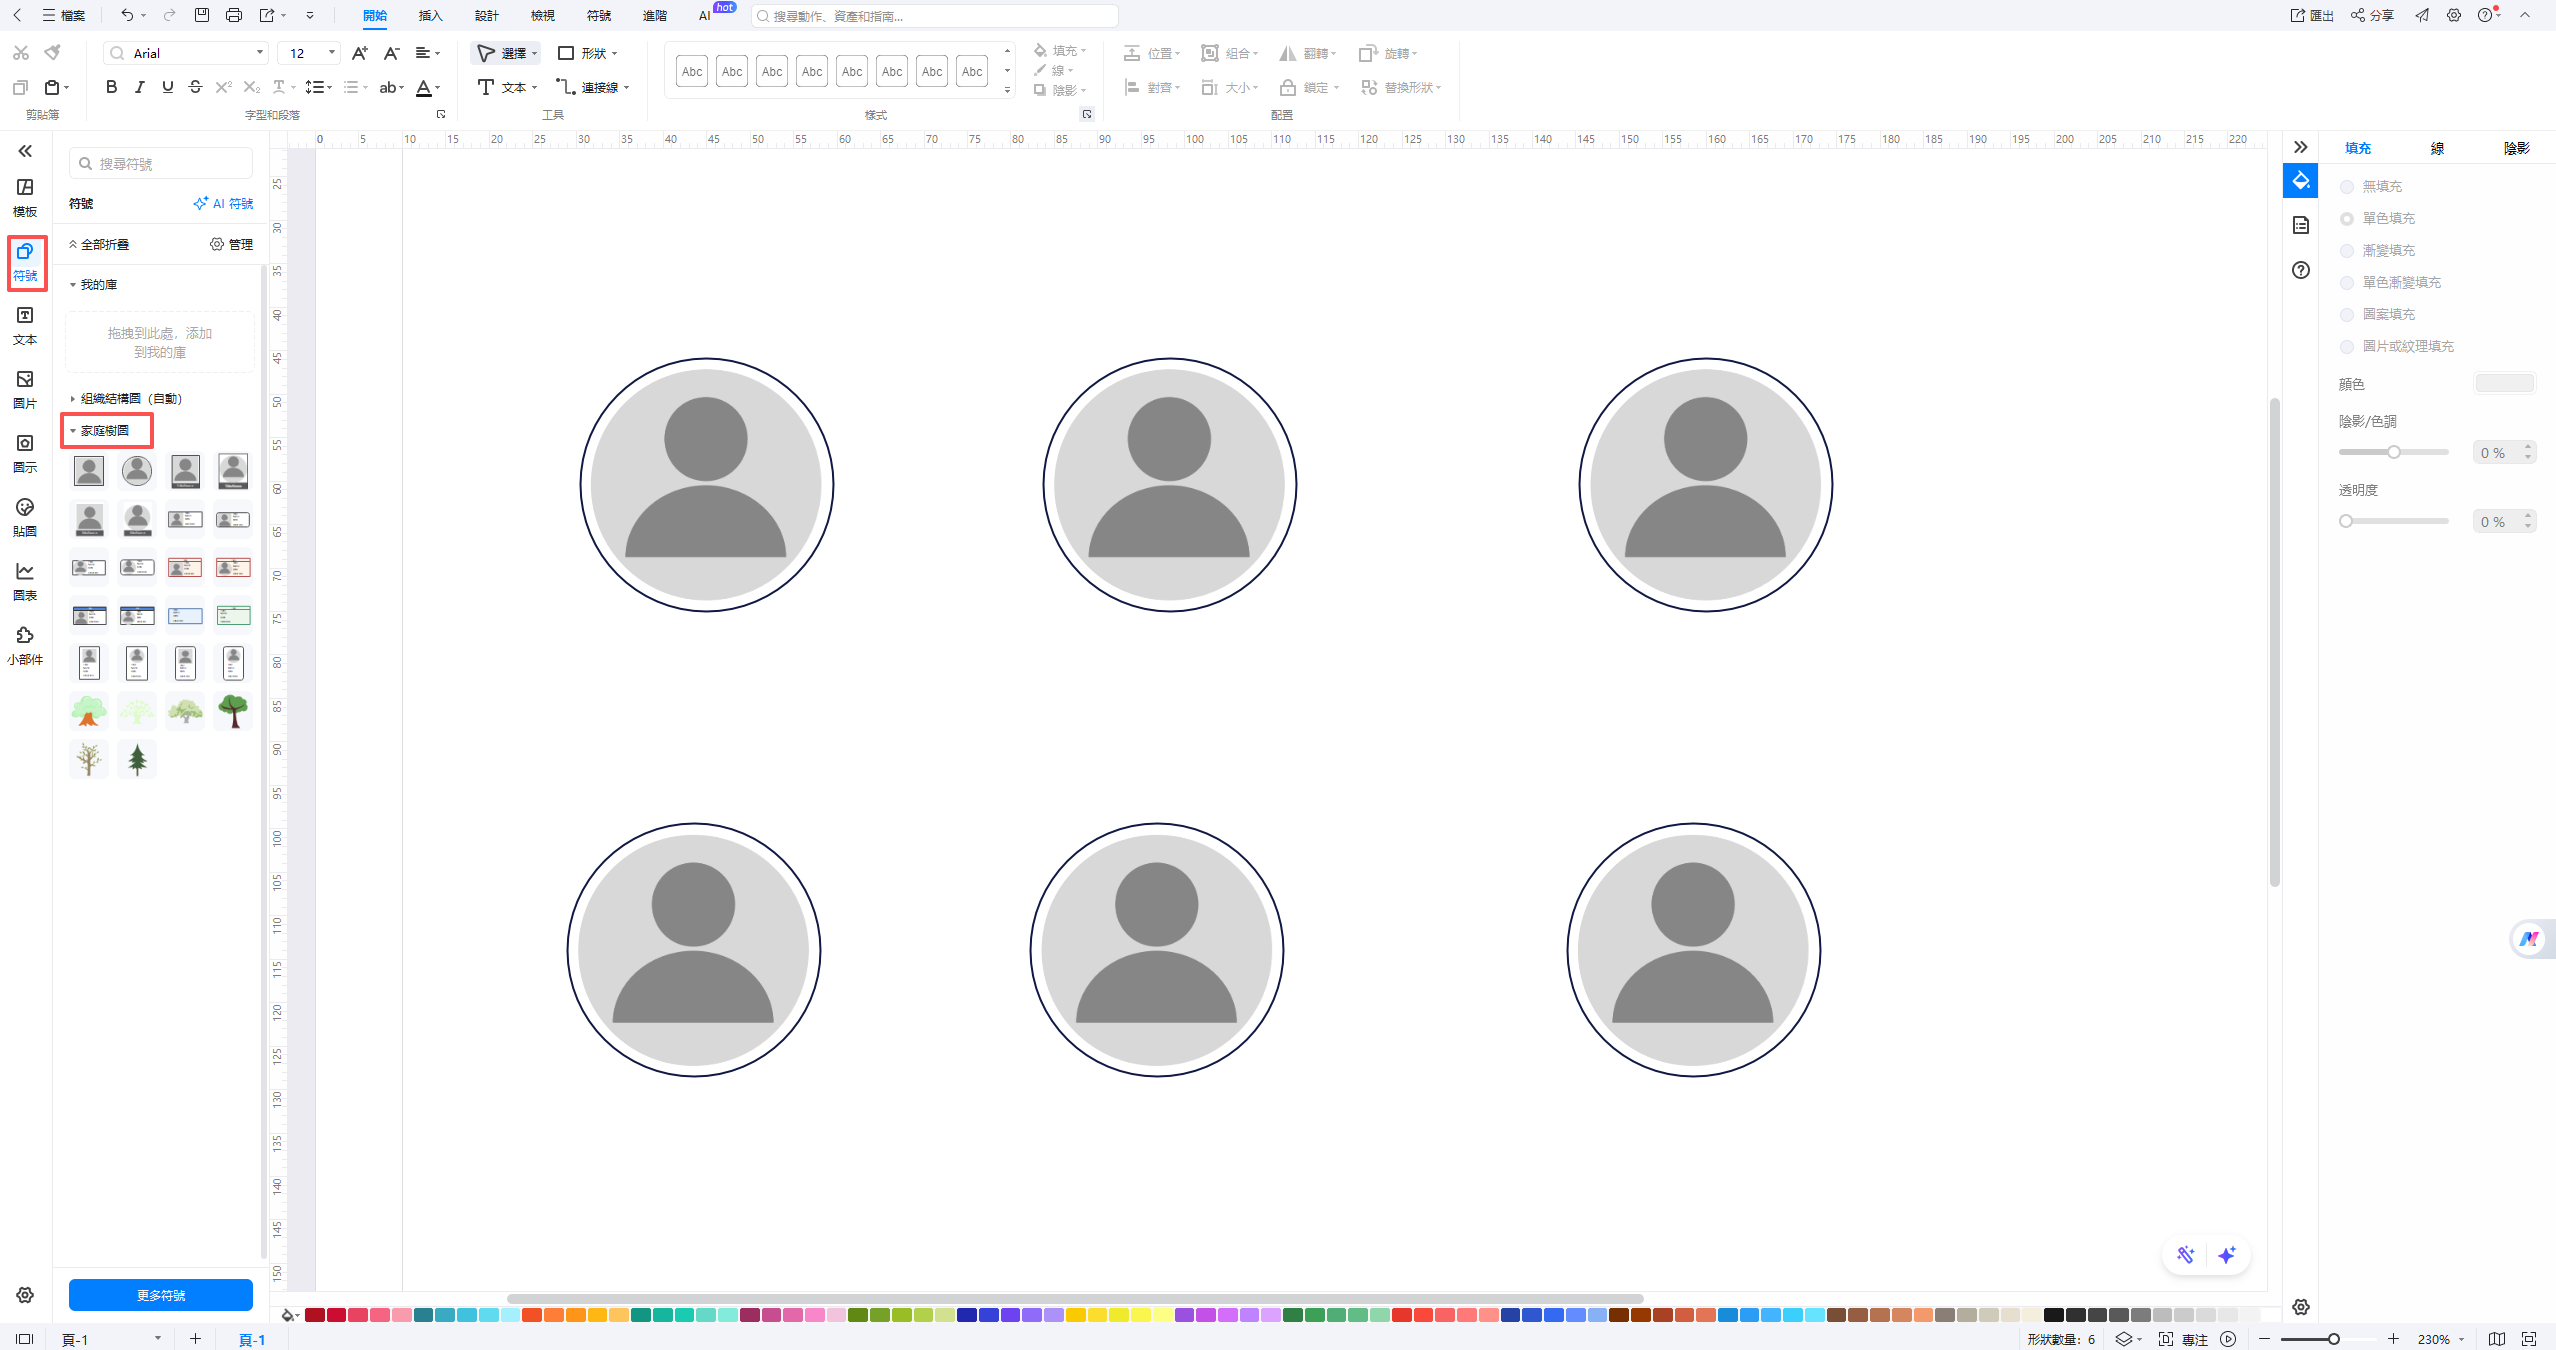Click the 顏色 fill color swatch
This screenshot has width=2556, height=1350.
[2504, 384]
